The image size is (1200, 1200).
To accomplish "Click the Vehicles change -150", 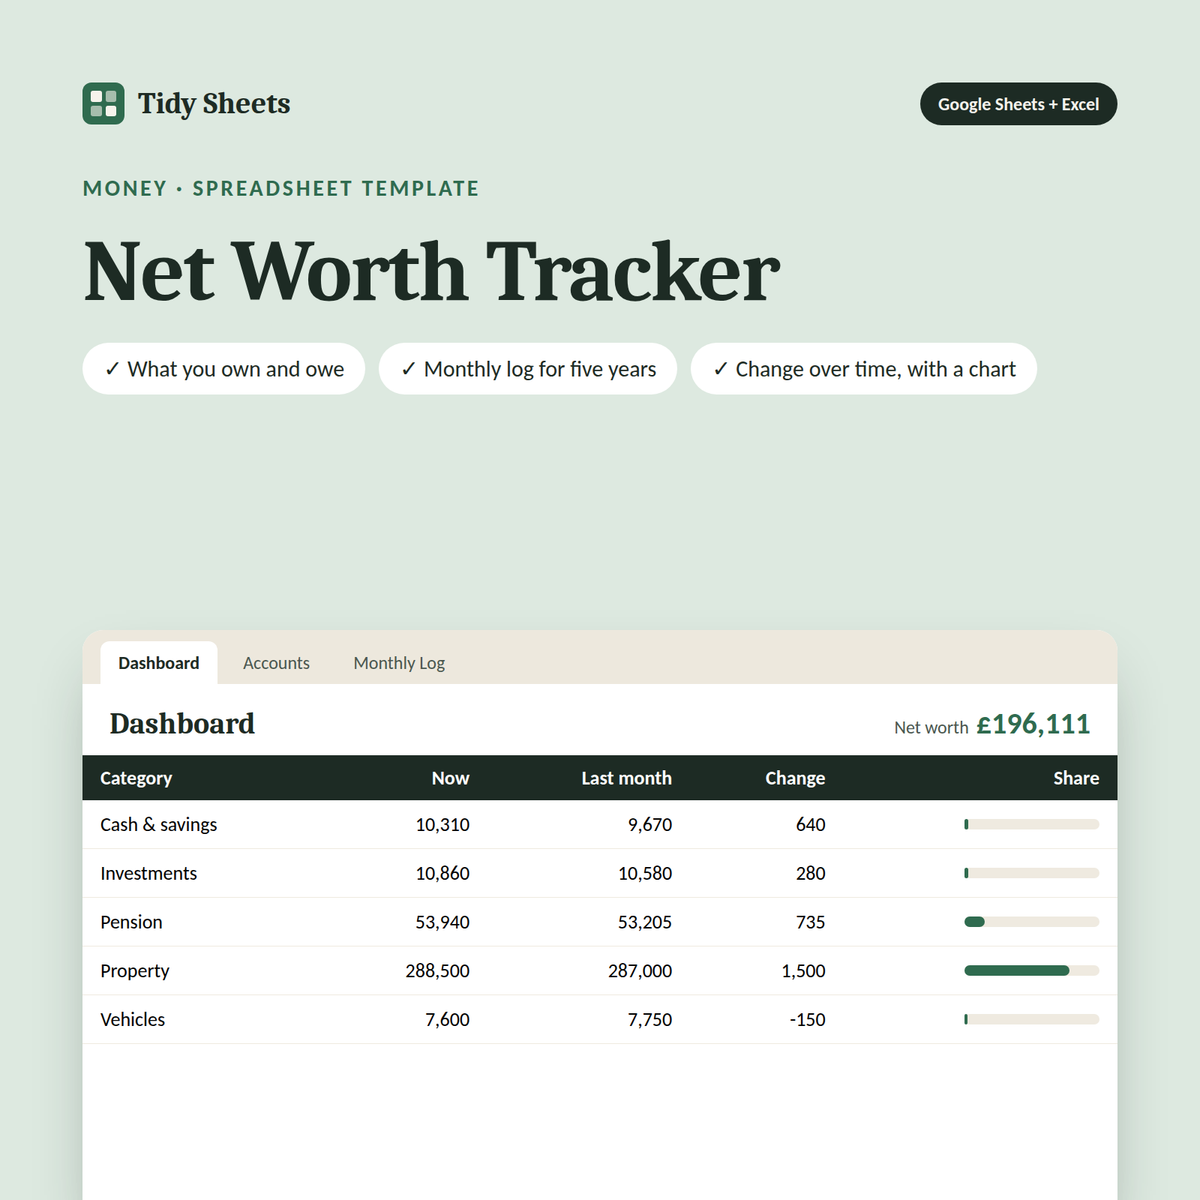I will [x=808, y=1020].
